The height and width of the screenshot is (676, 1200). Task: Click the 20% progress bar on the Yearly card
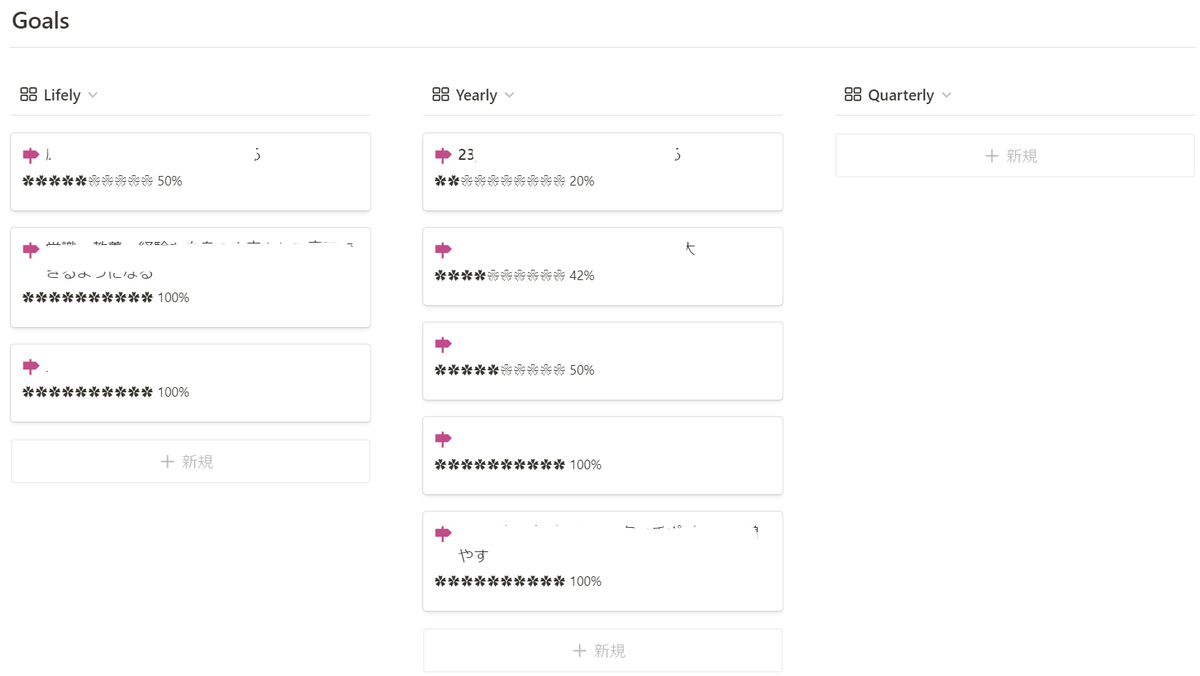click(x=500, y=181)
